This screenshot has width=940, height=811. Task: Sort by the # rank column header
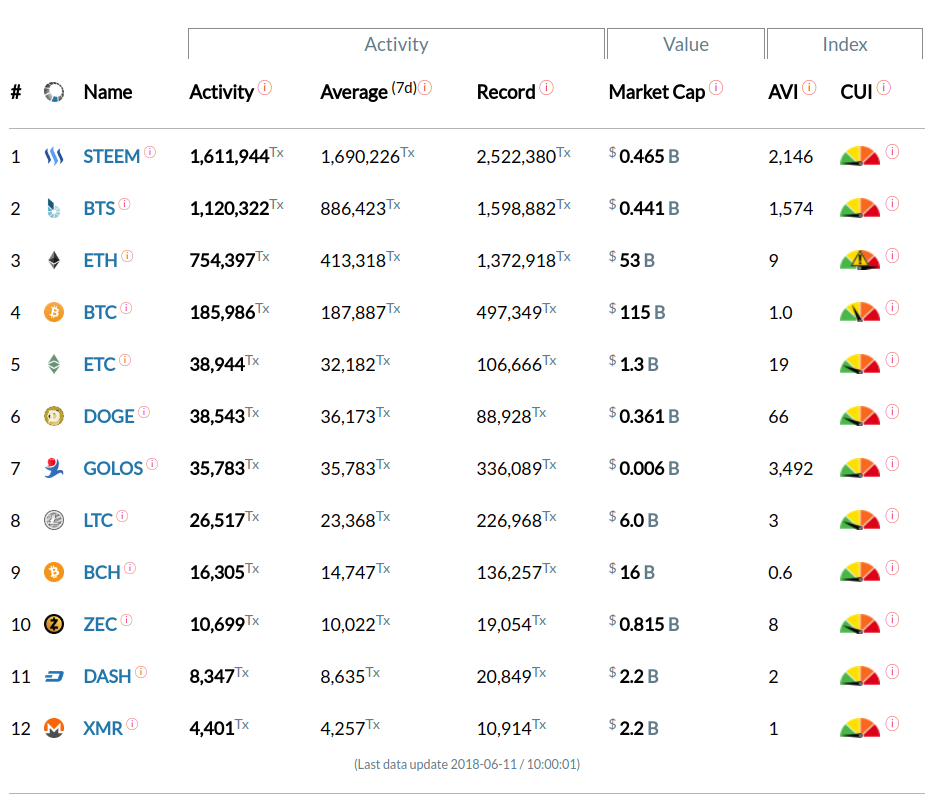16,92
